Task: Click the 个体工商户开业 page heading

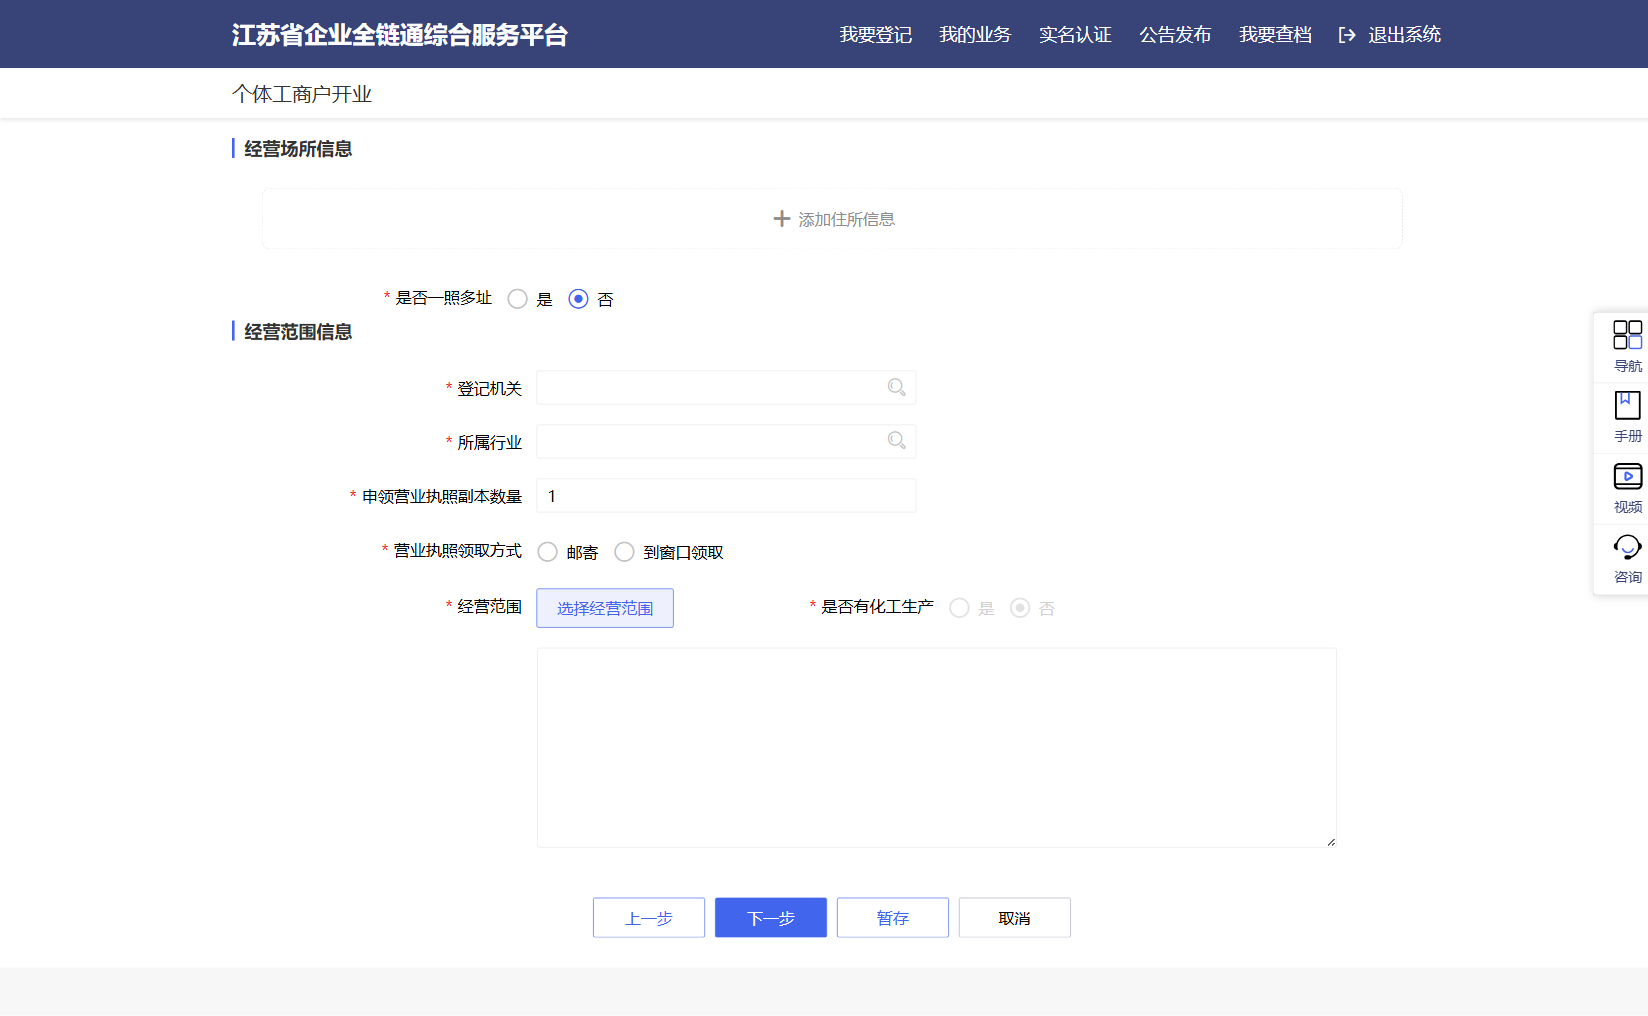Action: 302,94
